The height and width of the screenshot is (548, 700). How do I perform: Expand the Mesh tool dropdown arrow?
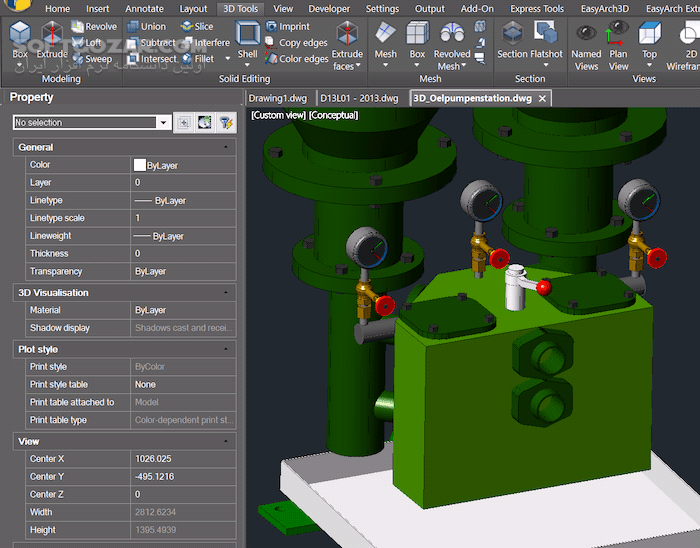point(385,67)
